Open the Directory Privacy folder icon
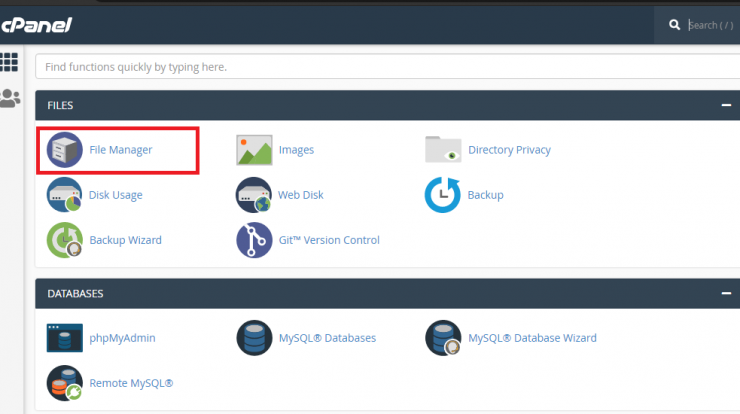Image resolution: width=740 pixels, height=414 pixels. [443, 149]
